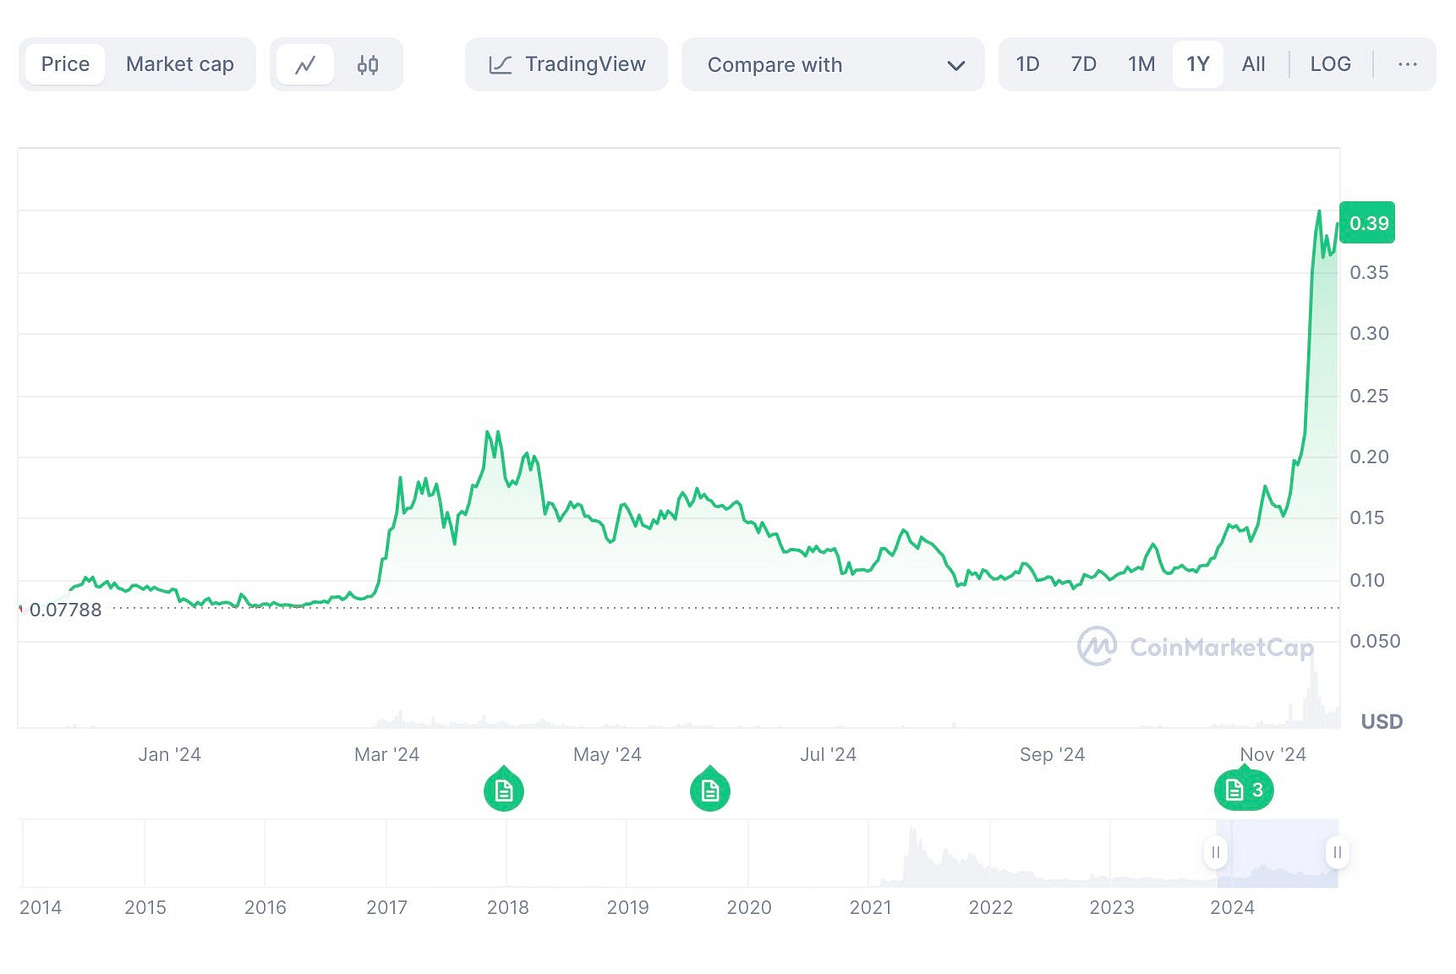
Task: Click the 2014 label in navigator
Action: pos(41,908)
